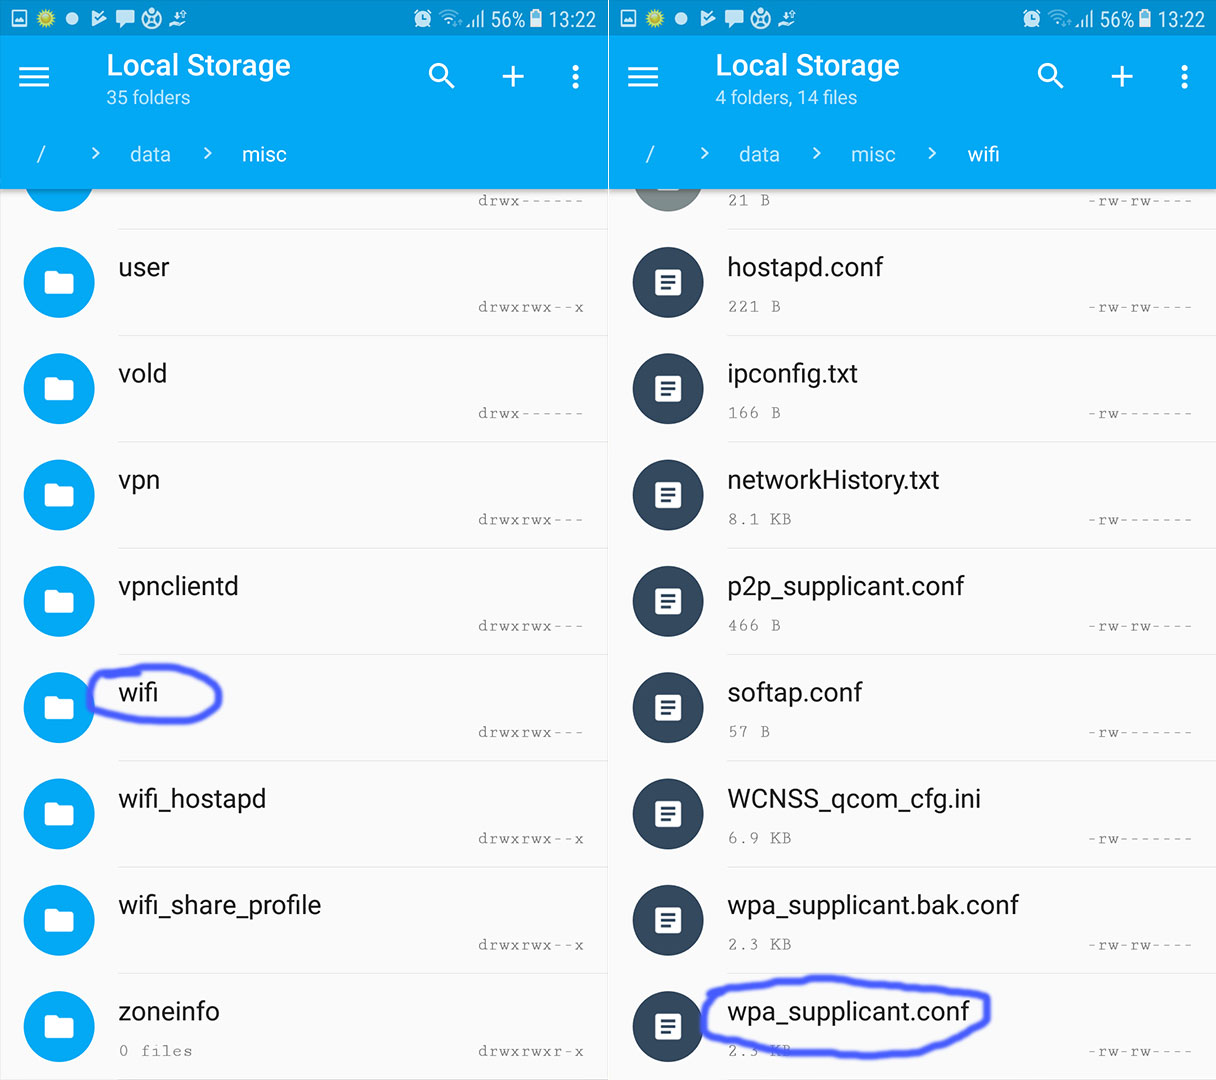
Task: Tap plus icon in left misc screen
Action: [x=513, y=76]
